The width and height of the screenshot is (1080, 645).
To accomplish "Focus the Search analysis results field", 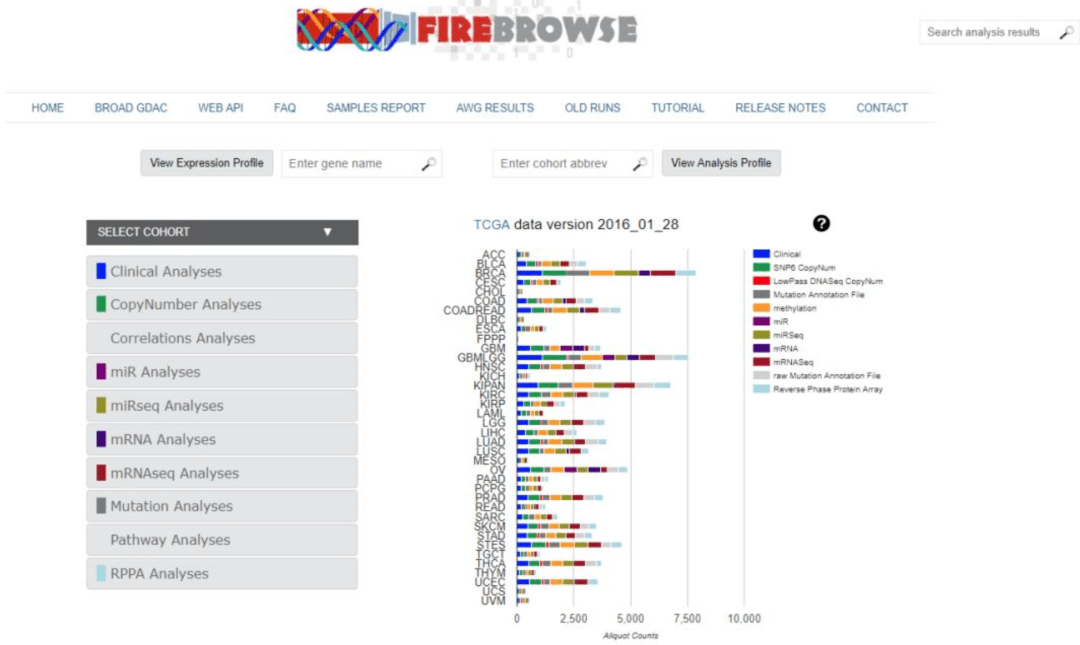I will point(999,32).
